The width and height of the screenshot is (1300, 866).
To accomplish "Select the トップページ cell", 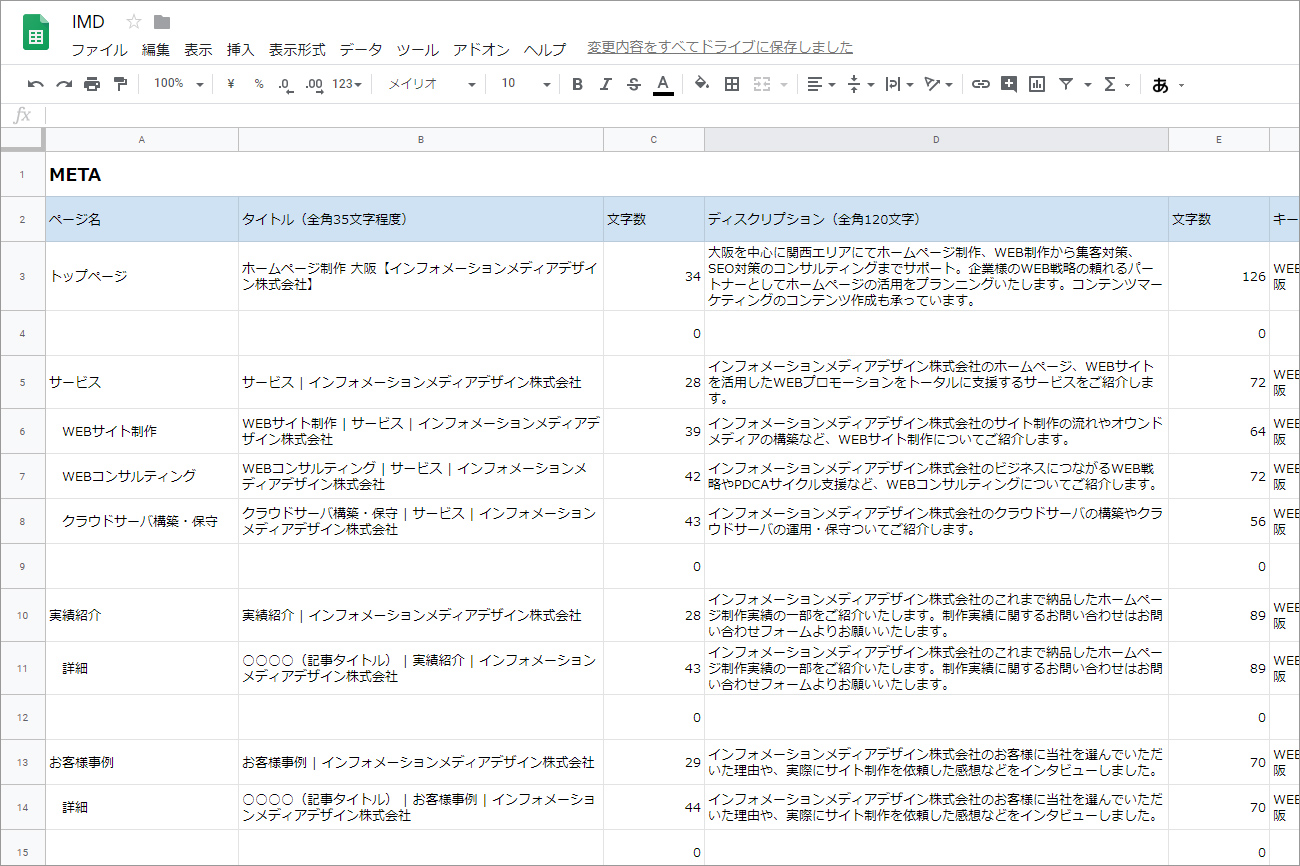I will pos(142,276).
